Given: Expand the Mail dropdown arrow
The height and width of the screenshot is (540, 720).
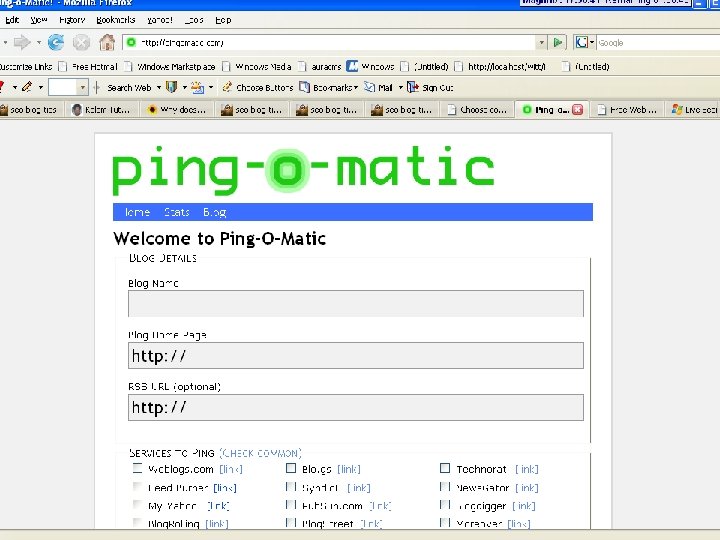Looking at the screenshot, I should tap(400, 87).
